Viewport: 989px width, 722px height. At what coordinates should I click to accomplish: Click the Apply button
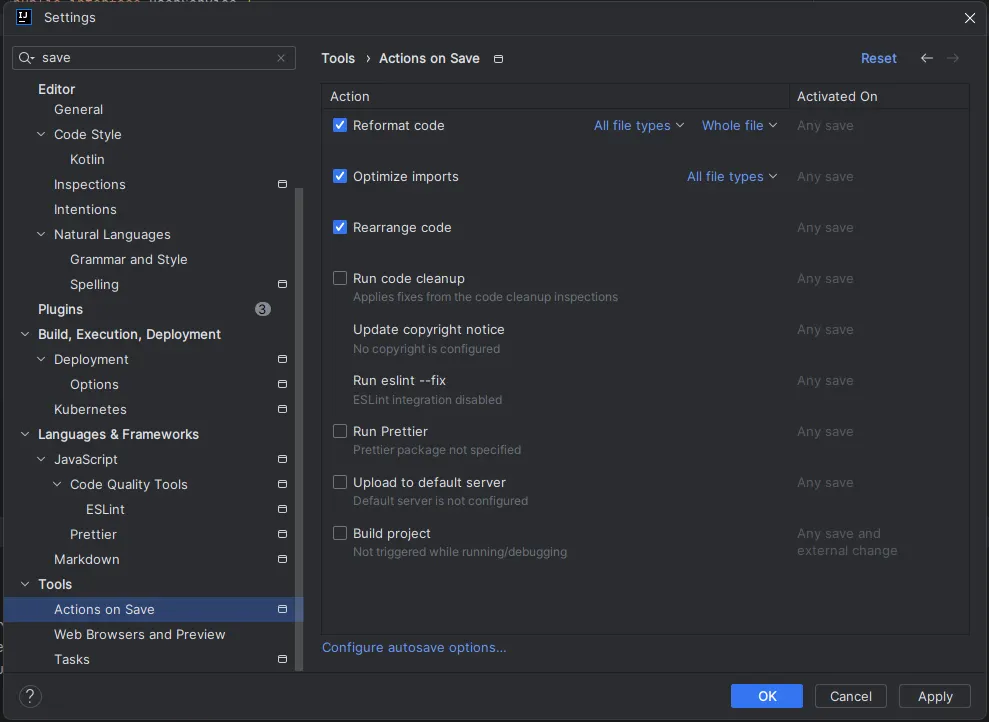(935, 696)
